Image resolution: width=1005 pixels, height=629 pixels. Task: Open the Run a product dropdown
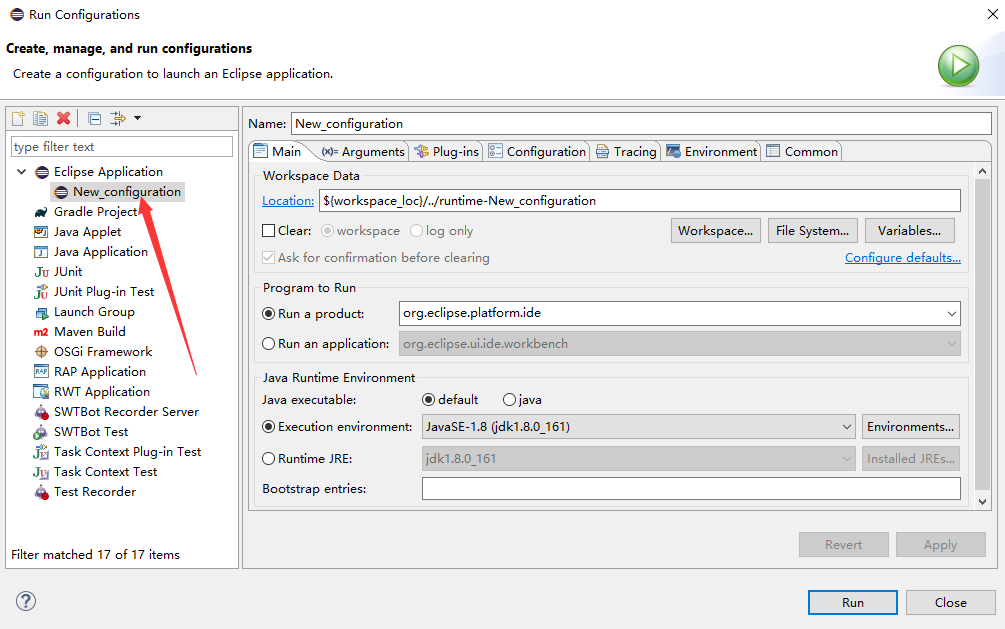(952, 314)
